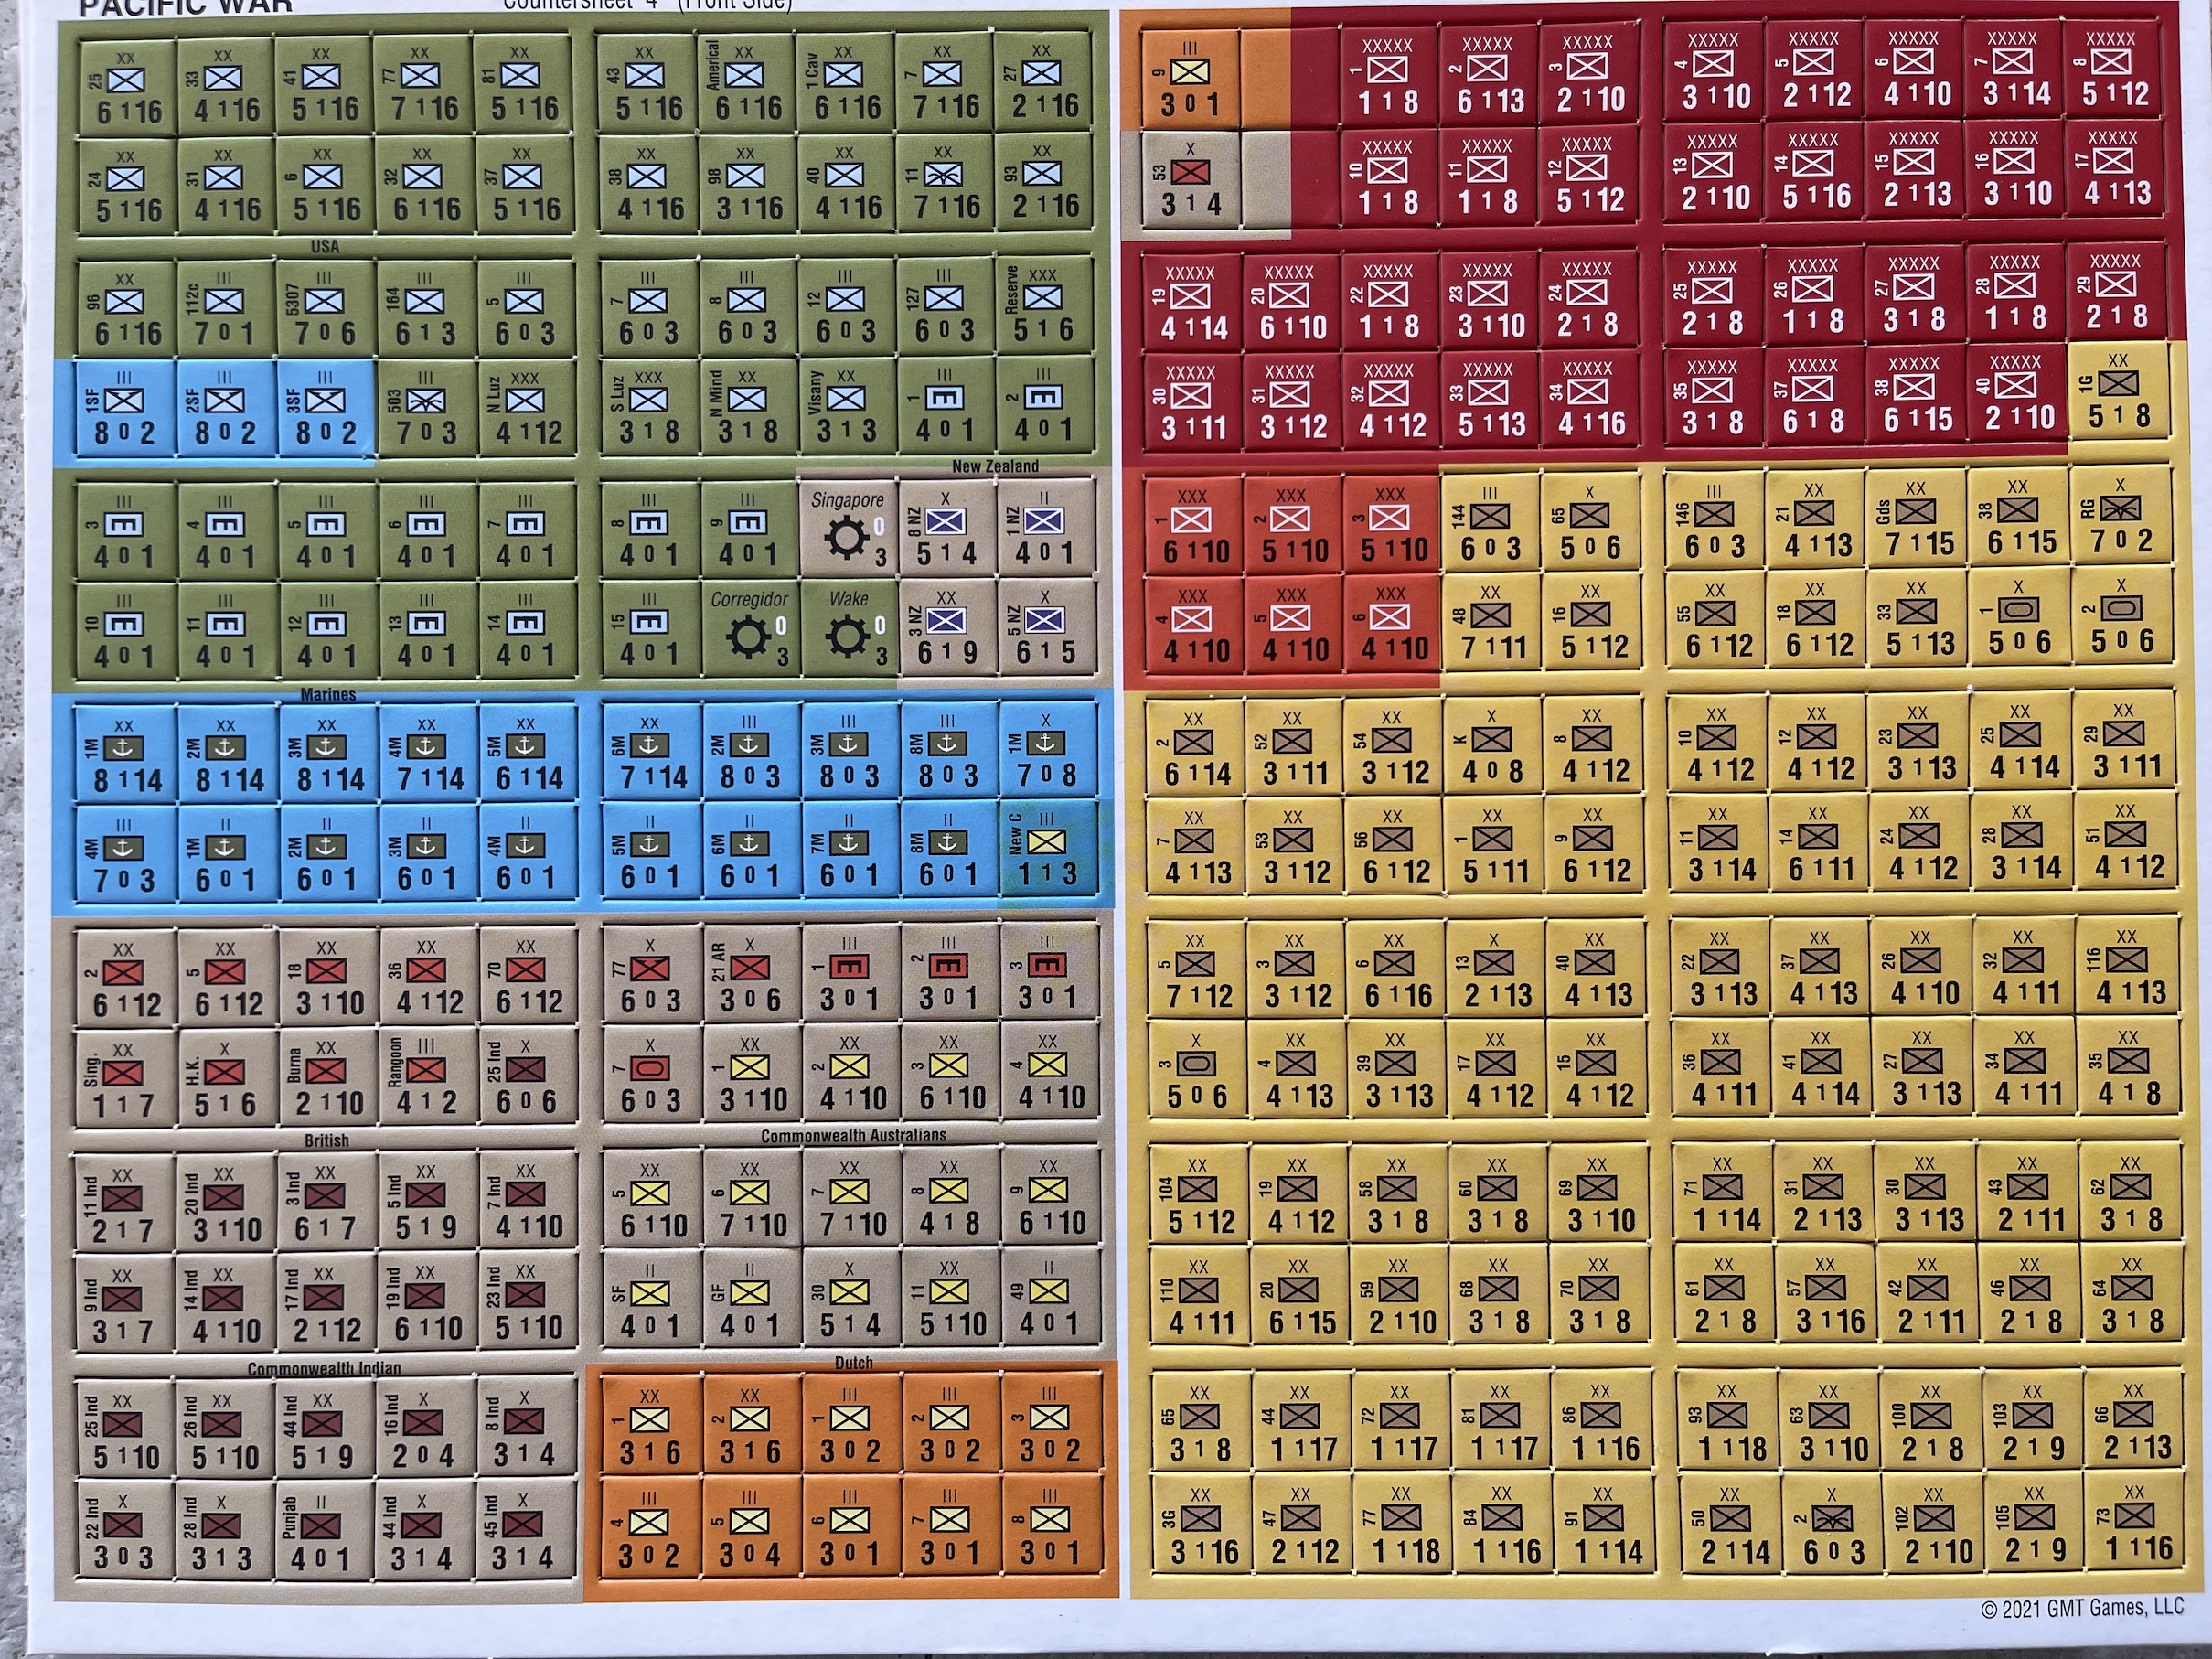Select the 1SF blue regiment counter
The width and height of the screenshot is (2212, 1659).
(125, 411)
